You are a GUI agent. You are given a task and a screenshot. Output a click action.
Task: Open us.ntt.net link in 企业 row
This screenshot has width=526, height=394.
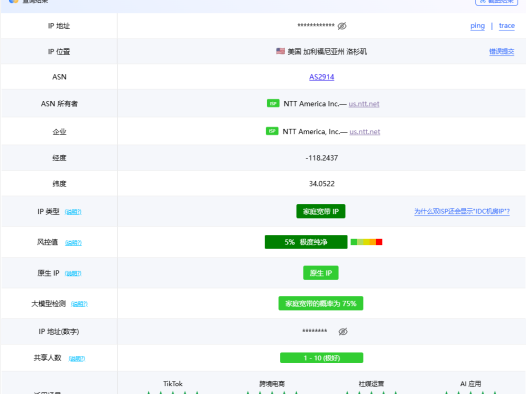[365, 132]
